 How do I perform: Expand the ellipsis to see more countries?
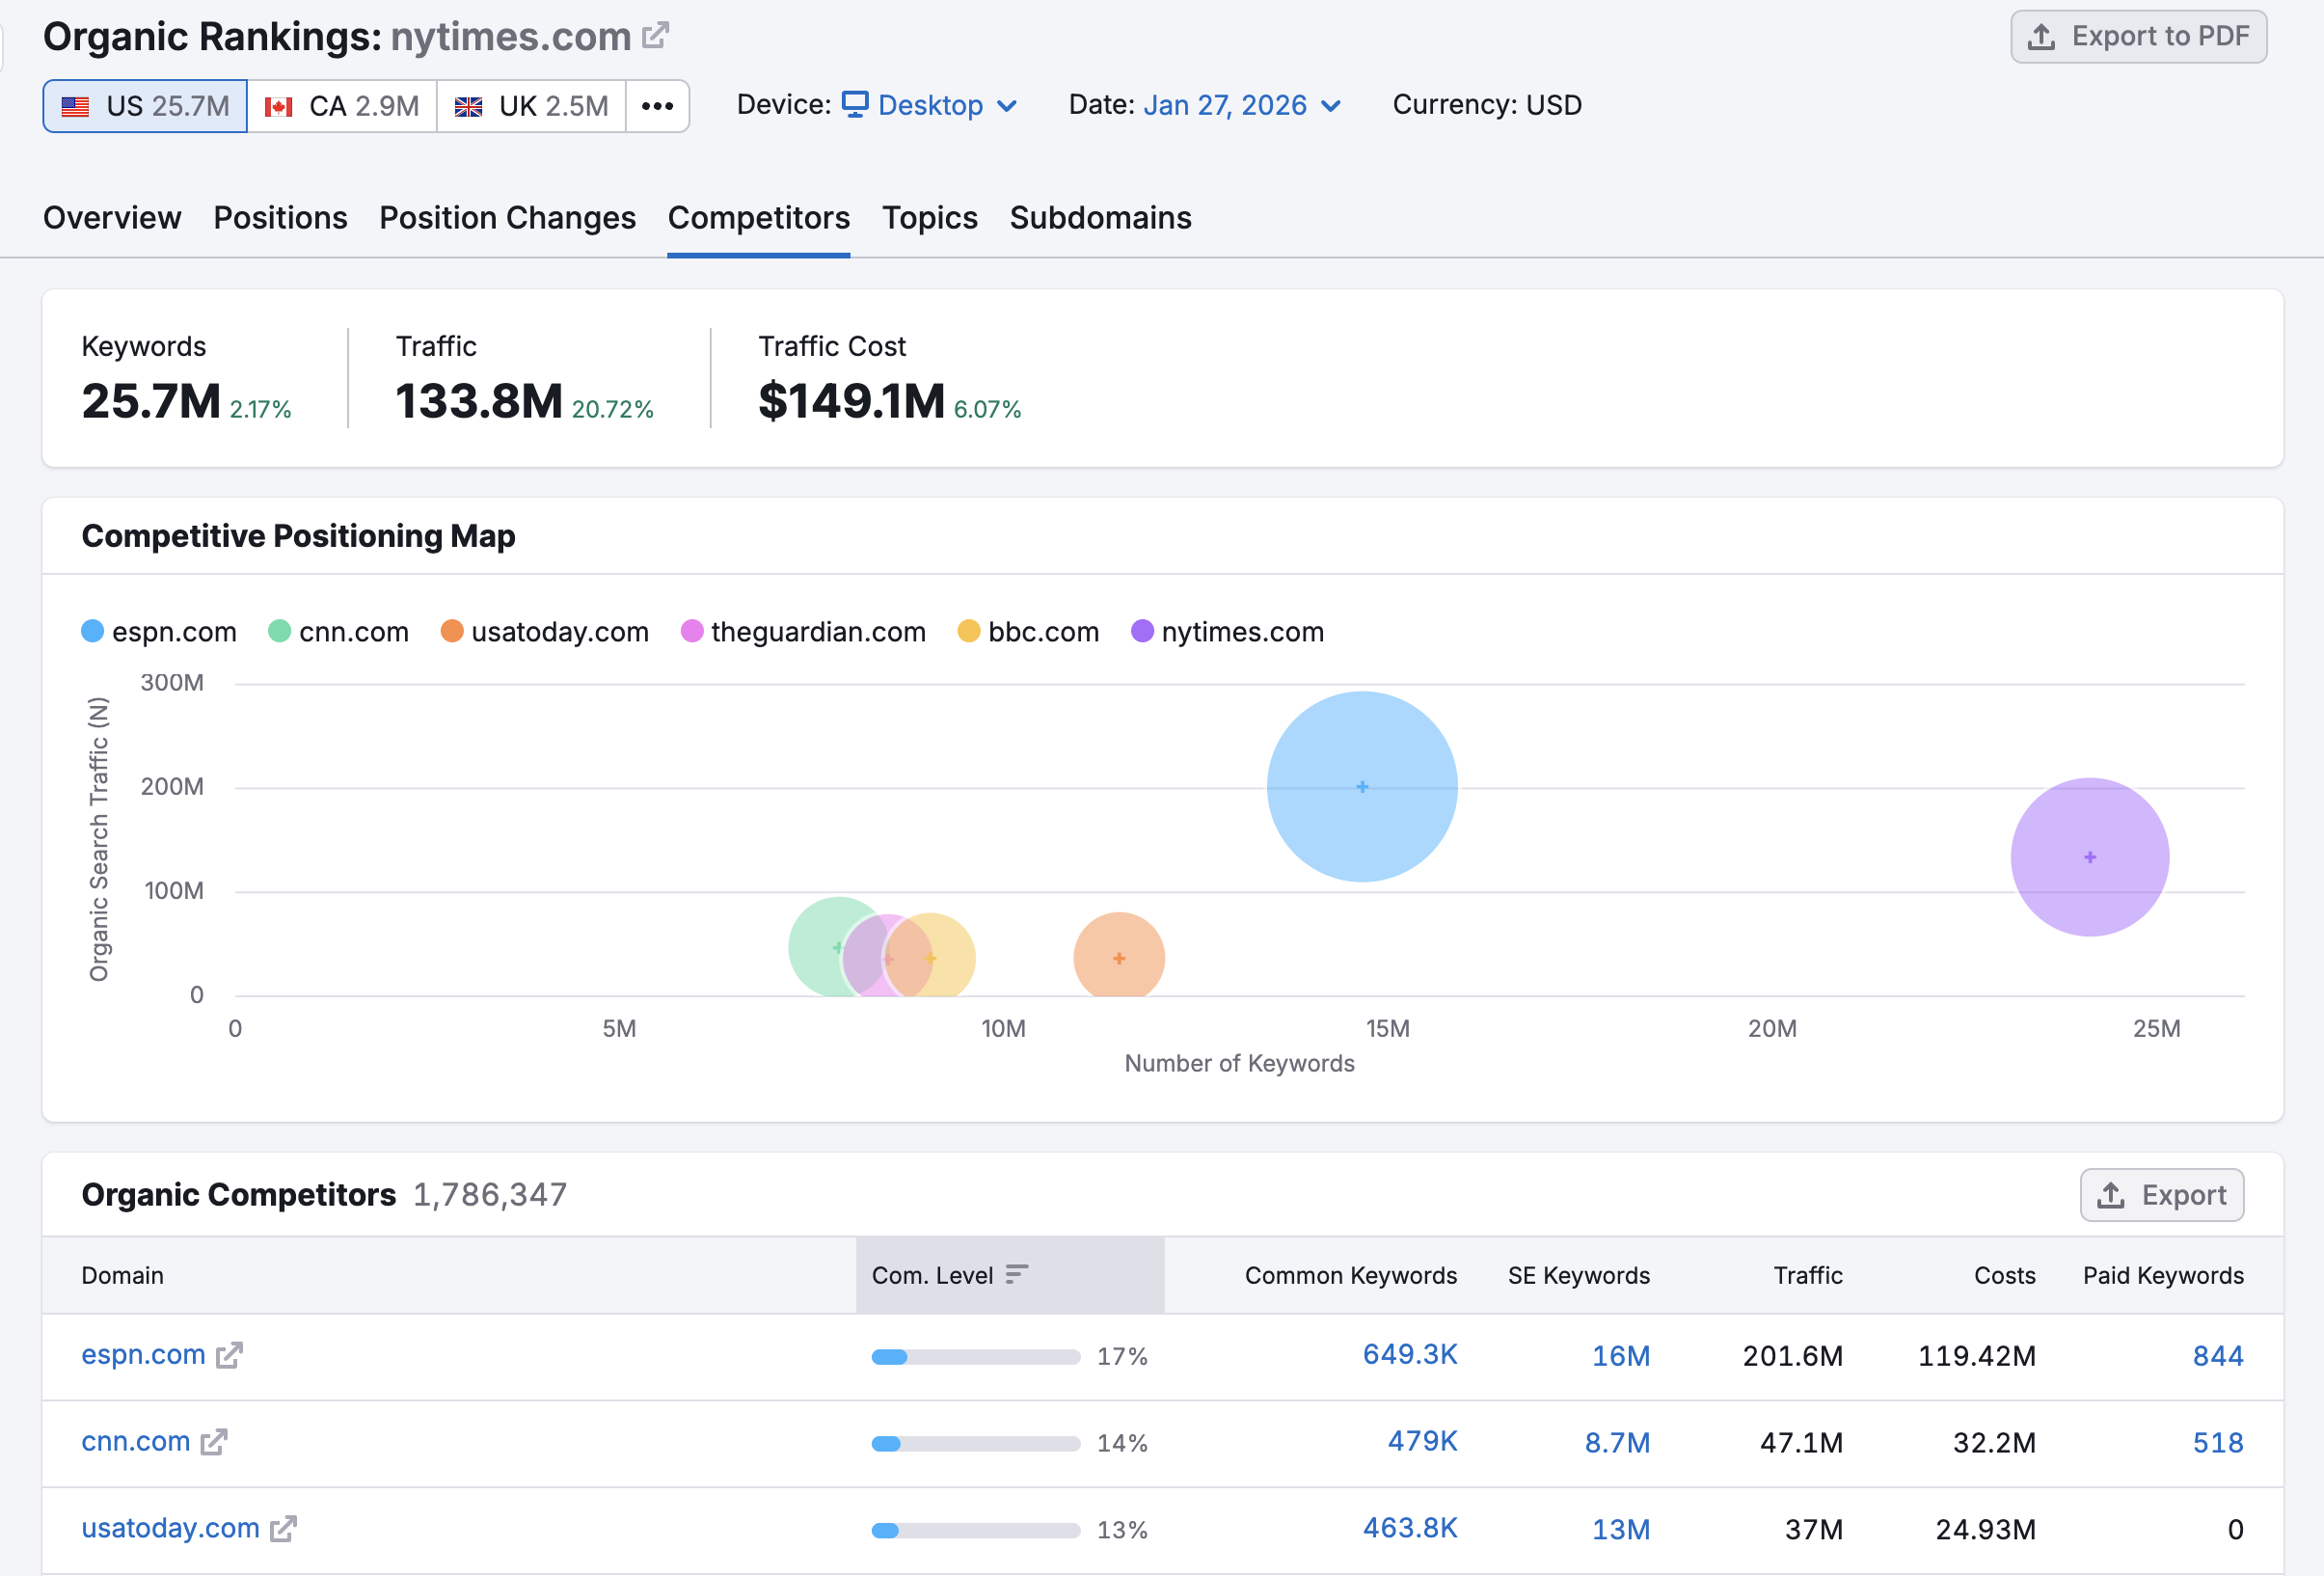(658, 105)
